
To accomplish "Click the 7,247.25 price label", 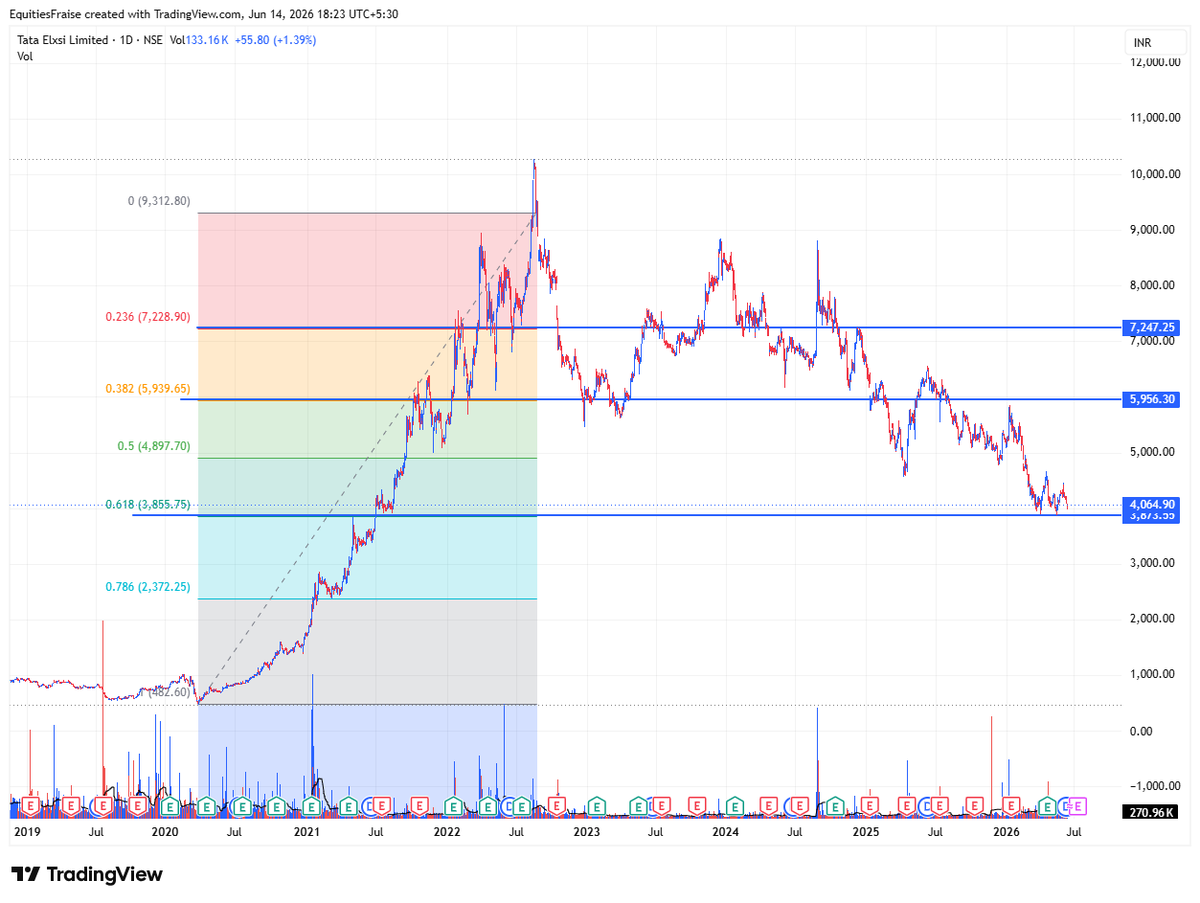I will pyautogui.click(x=1151, y=327).
